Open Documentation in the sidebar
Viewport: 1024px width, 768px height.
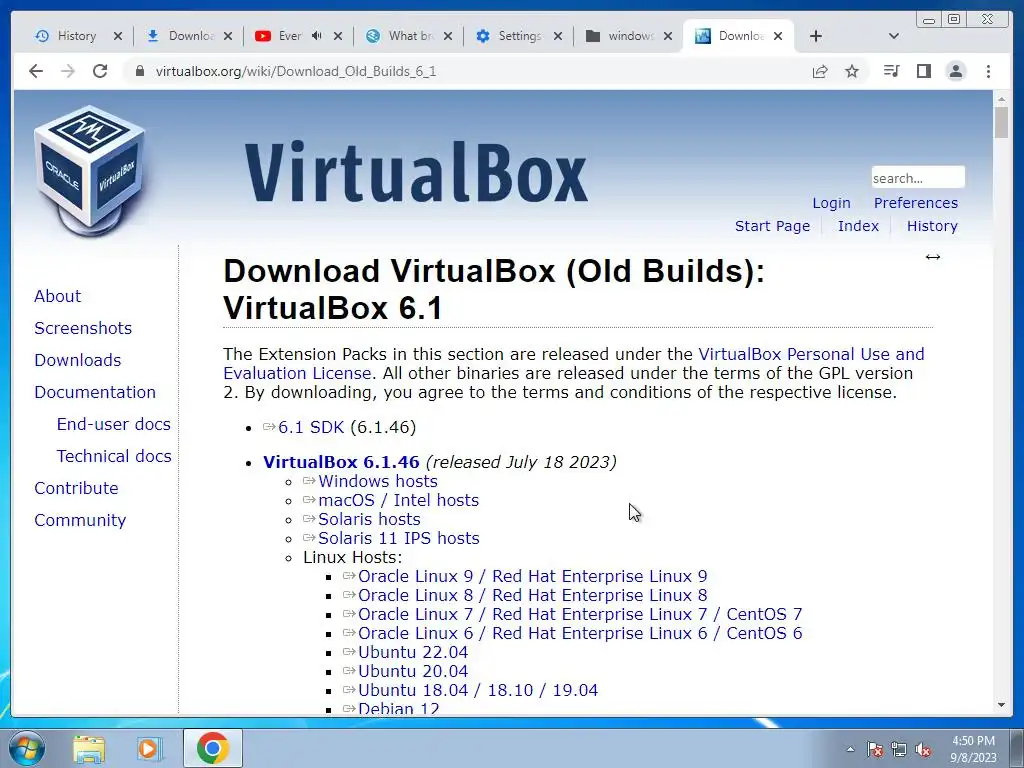[x=95, y=392]
